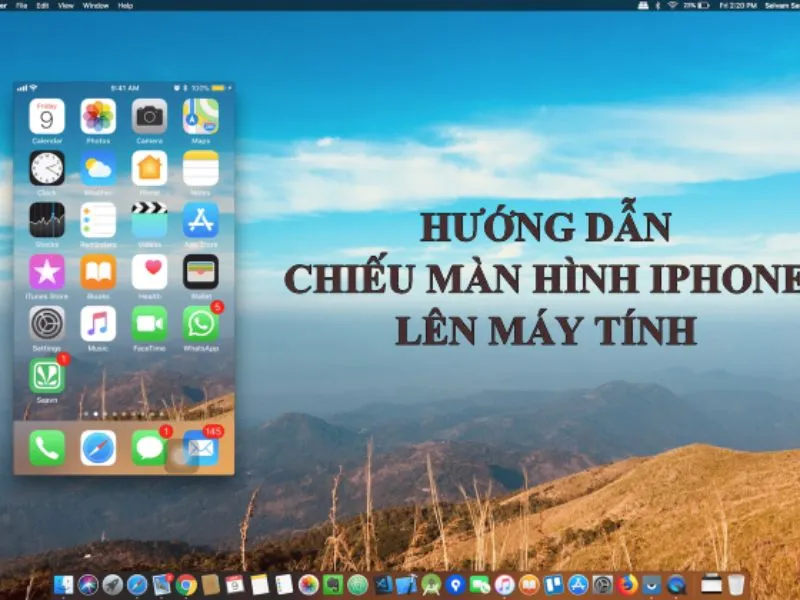The image size is (800, 600).
Task: Open Messages in the iPhone dock
Action: pyautogui.click(x=149, y=448)
